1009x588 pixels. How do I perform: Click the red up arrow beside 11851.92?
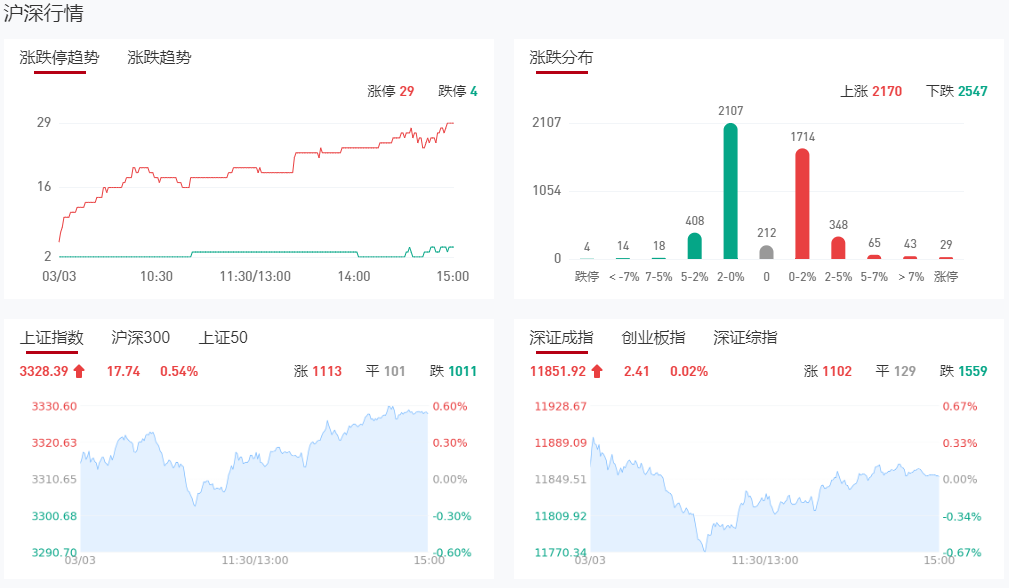click(597, 371)
